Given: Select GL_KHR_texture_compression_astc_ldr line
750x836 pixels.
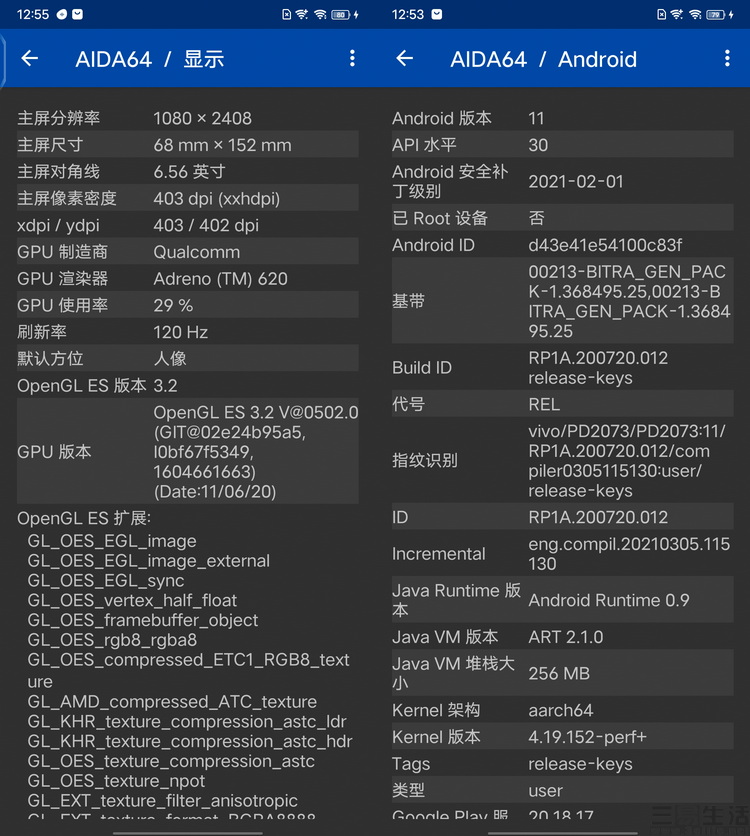Looking at the screenshot, I should coord(187,721).
